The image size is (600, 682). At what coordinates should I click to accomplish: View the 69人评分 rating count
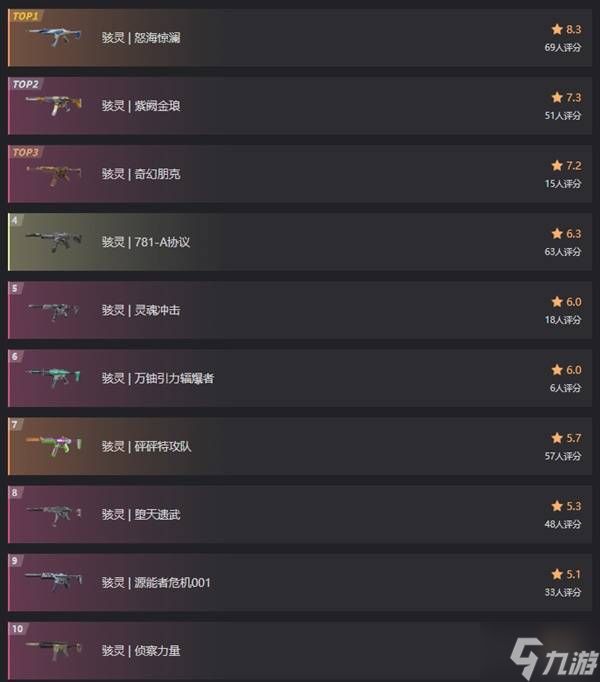point(563,47)
